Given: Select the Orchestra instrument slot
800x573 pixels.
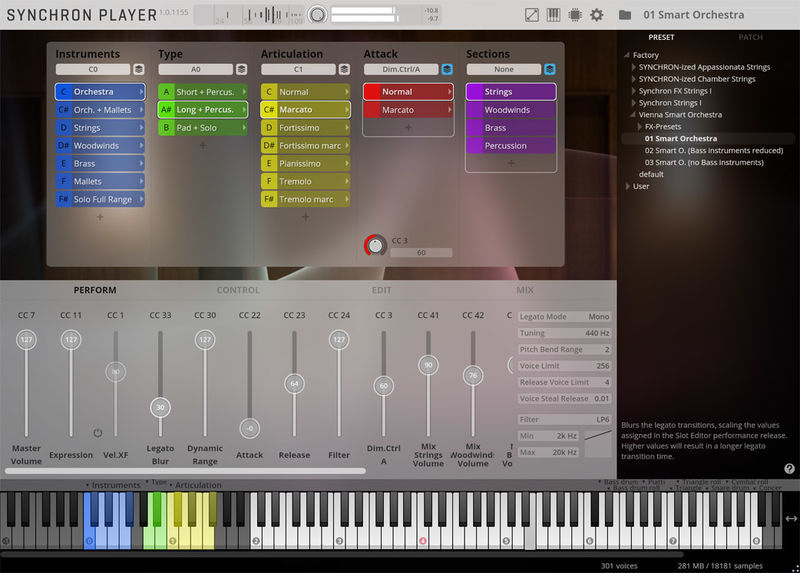Looking at the screenshot, I should pos(100,92).
